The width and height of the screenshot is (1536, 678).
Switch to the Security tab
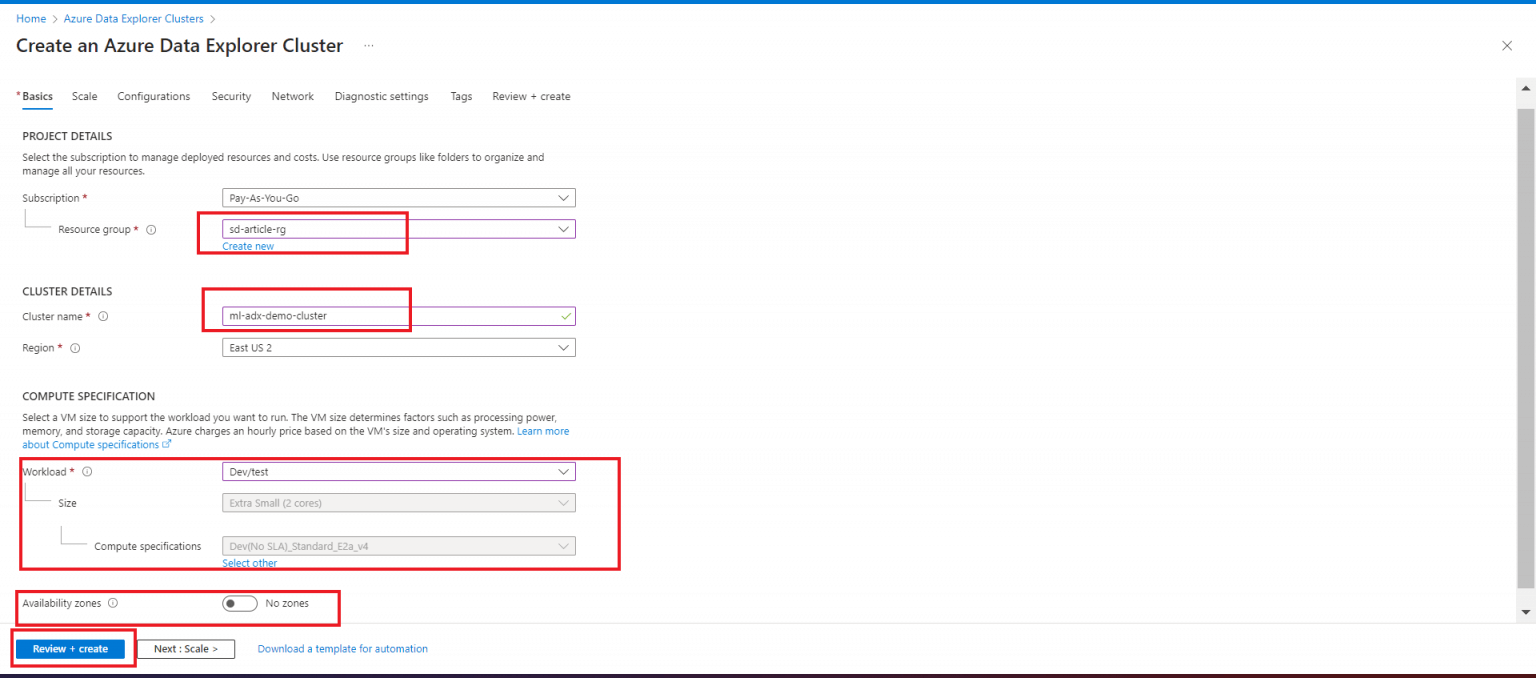tap(231, 96)
